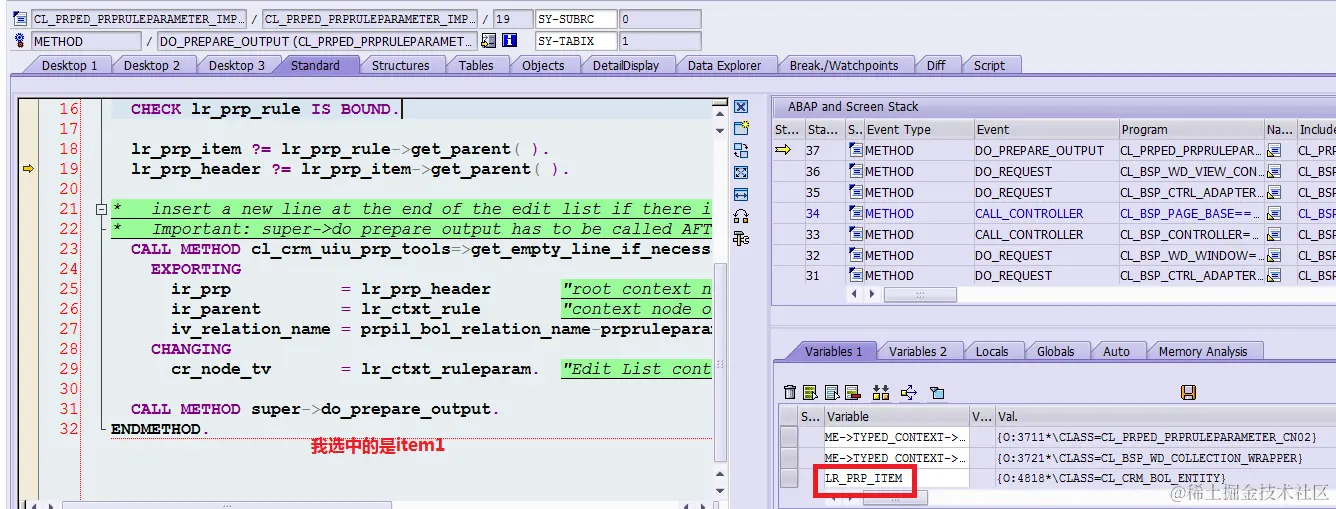Click the CL_BSP_WD_WINDOW program cell

[1190, 256]
